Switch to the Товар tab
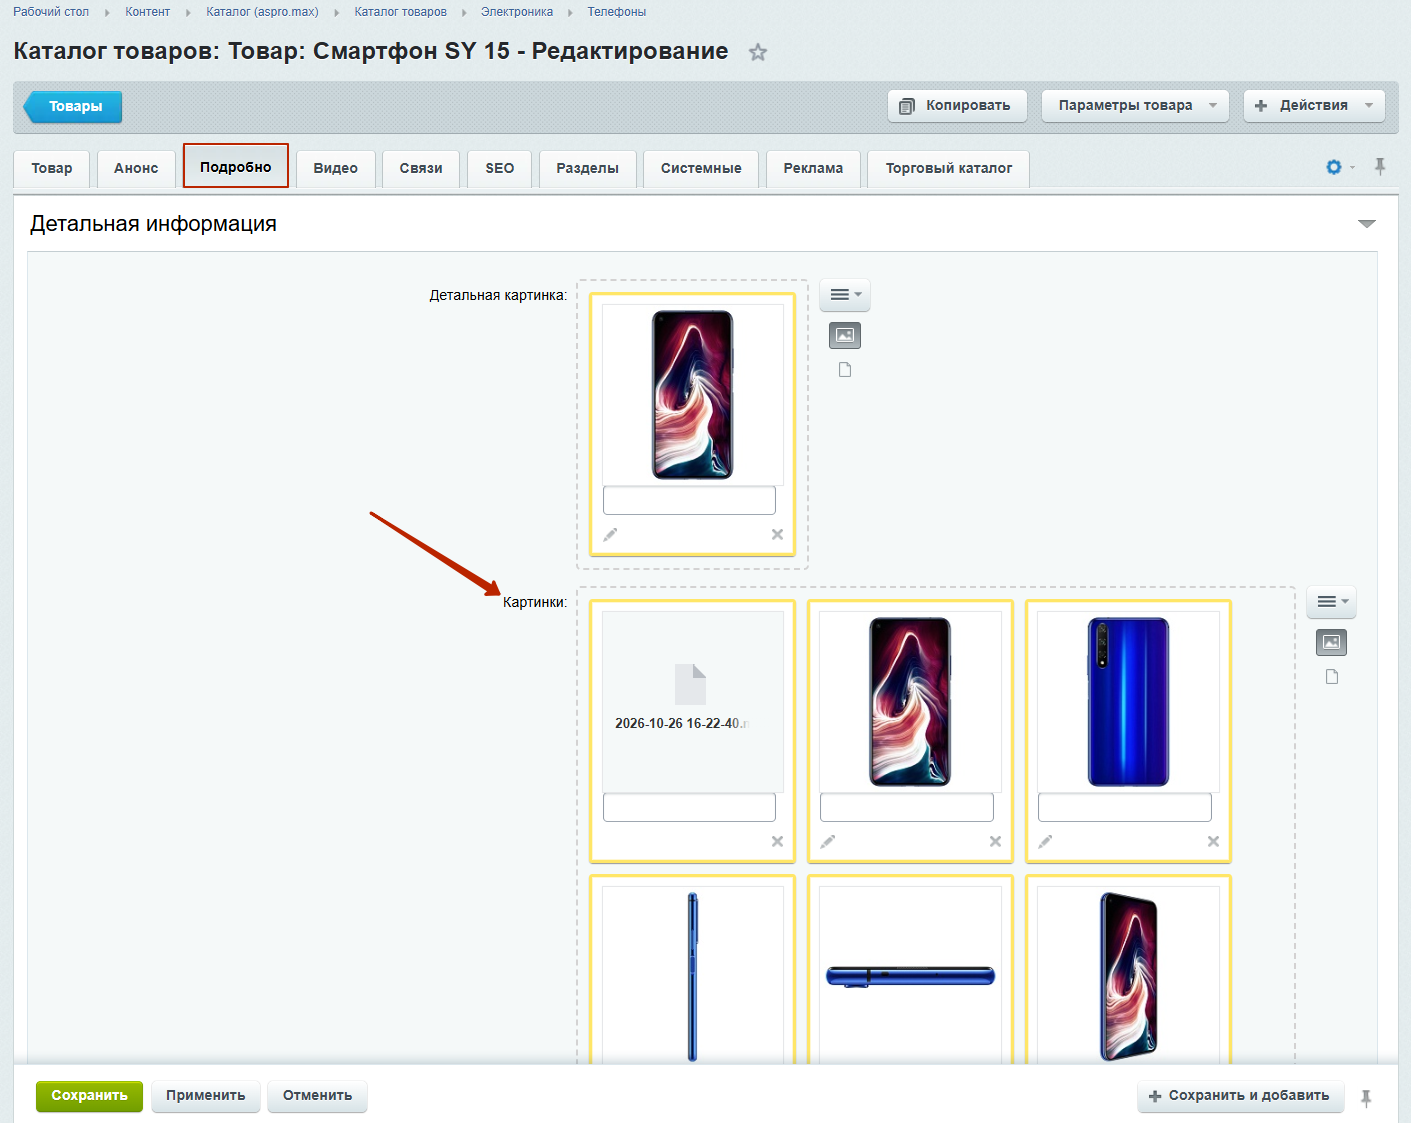Viewport: 1411px width, 1123px height. 52,169
